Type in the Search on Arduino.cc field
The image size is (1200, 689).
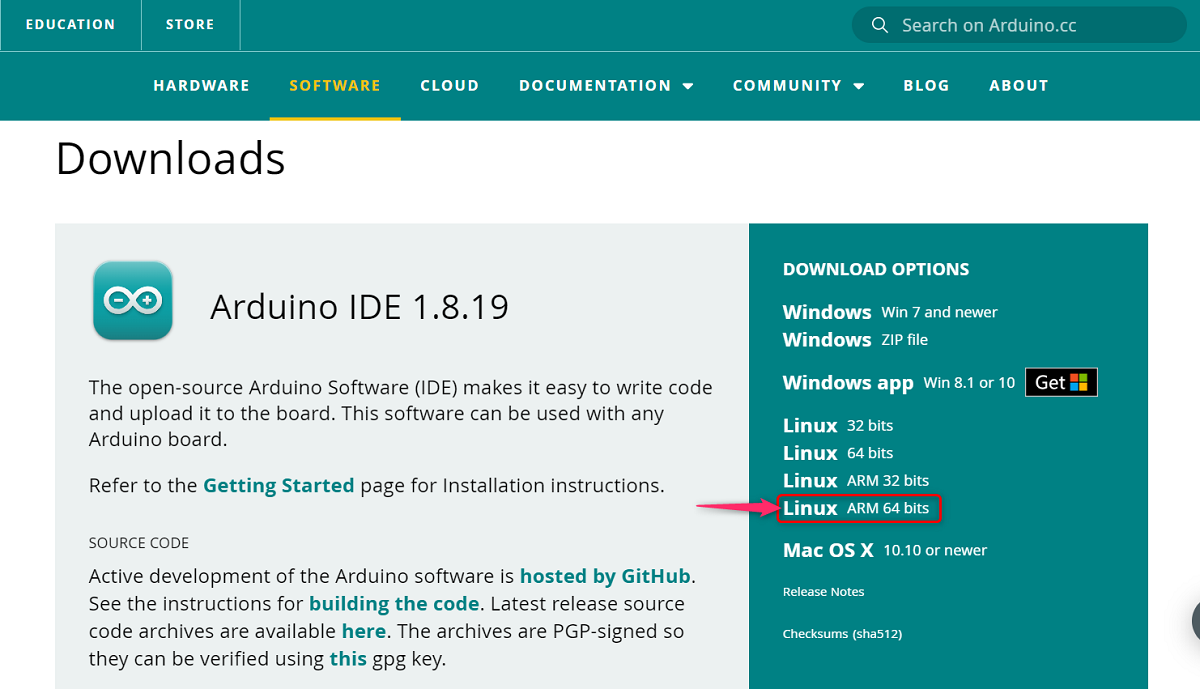coord(1030,25)
